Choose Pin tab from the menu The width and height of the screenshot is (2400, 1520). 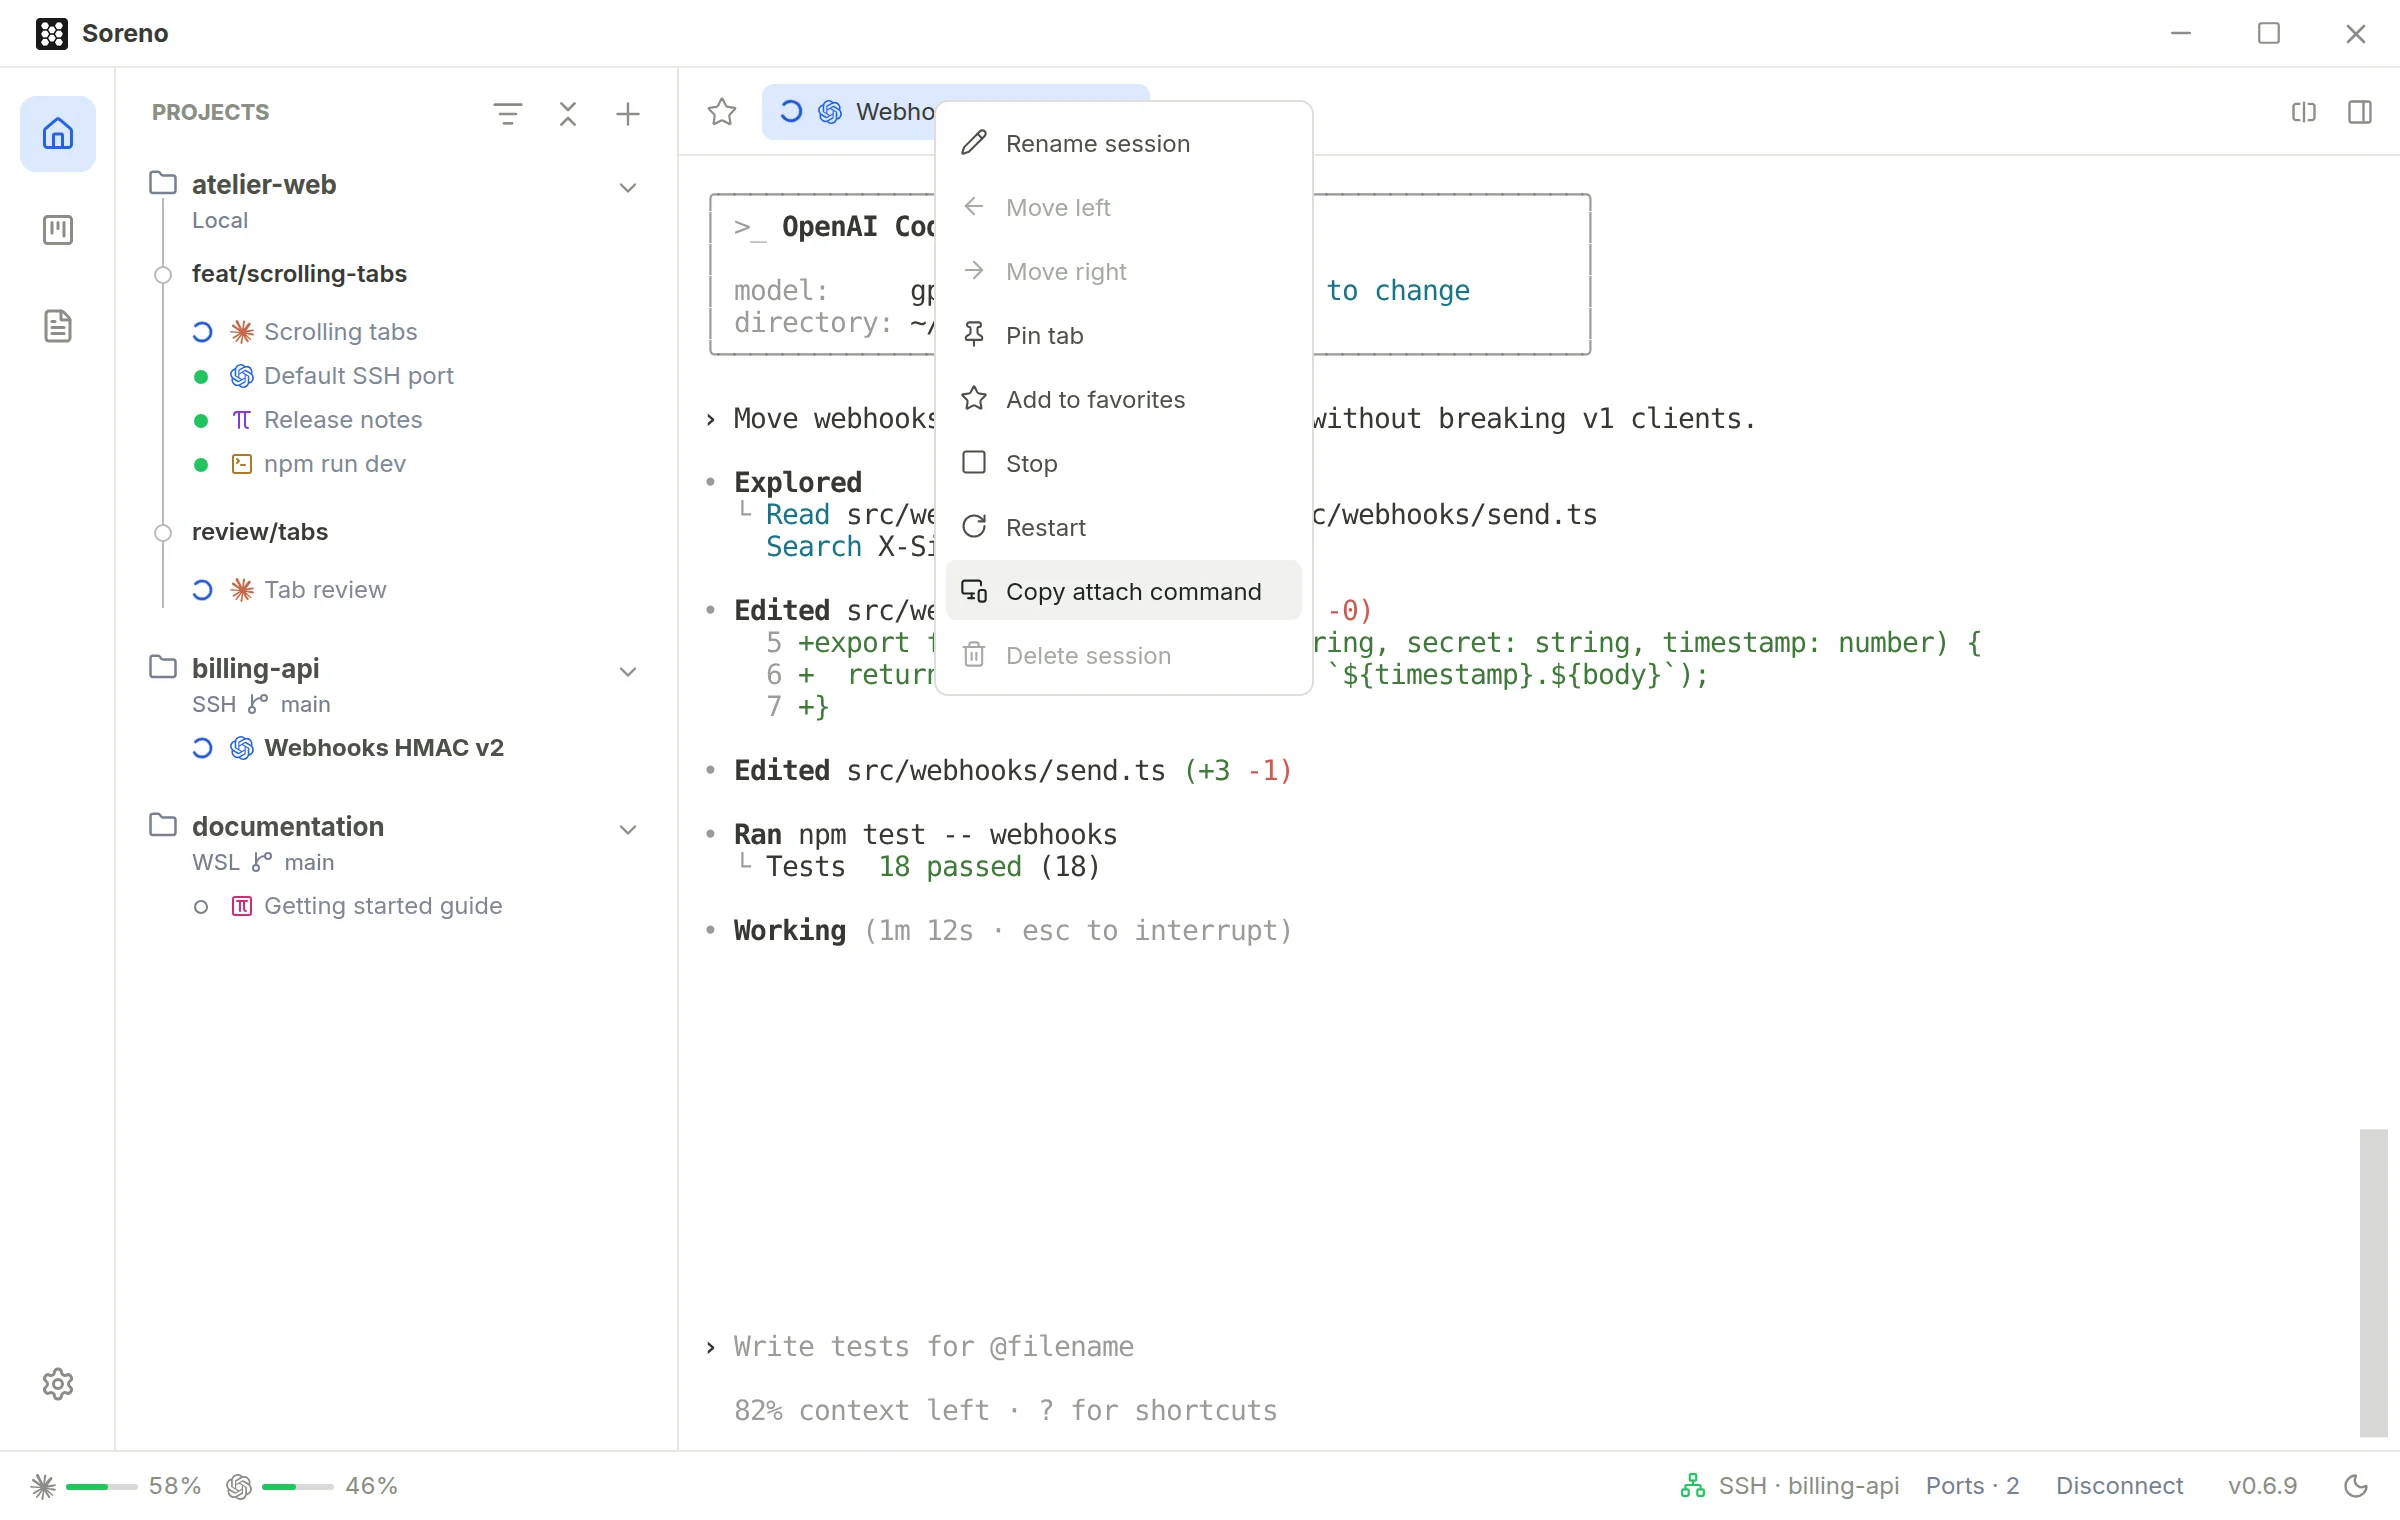[1123, 336]
